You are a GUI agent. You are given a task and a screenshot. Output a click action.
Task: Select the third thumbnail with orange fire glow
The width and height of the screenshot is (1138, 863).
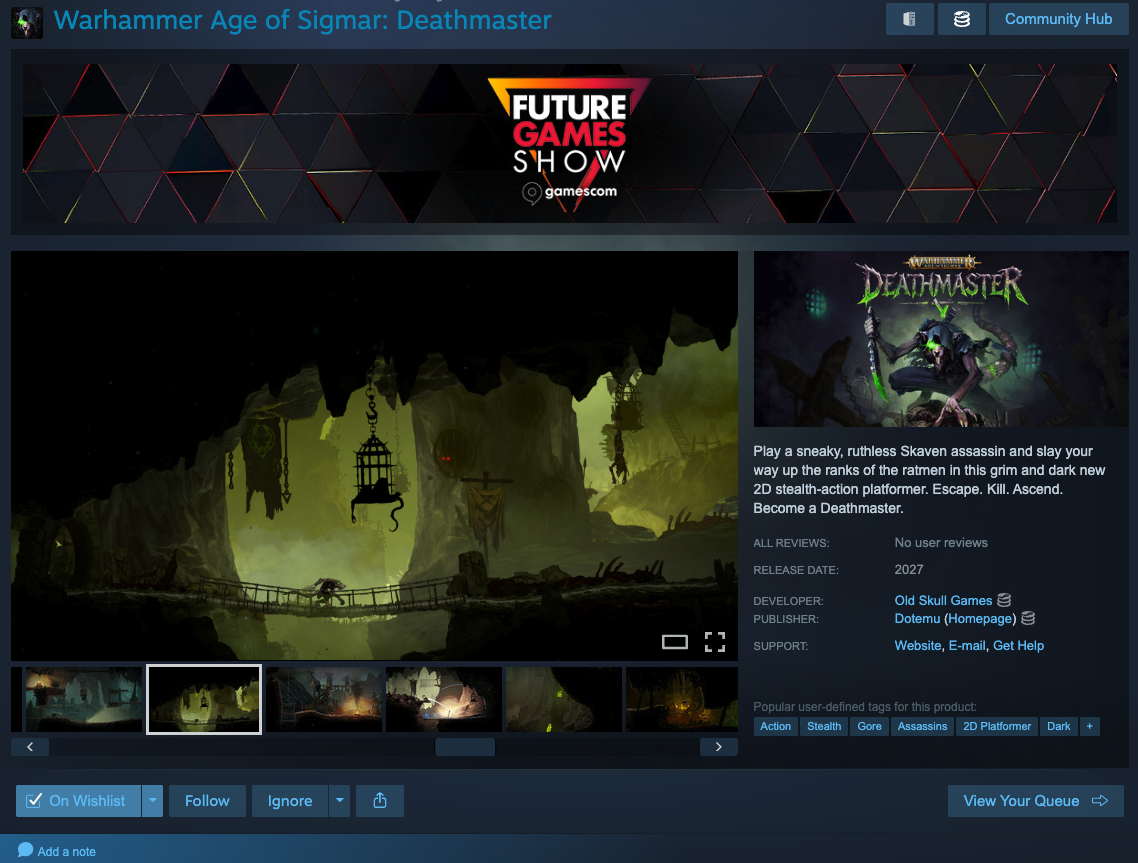click(324, 700)
